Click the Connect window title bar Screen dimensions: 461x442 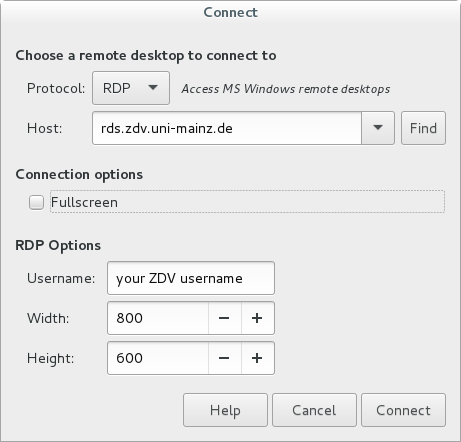[x=230, y=12]
